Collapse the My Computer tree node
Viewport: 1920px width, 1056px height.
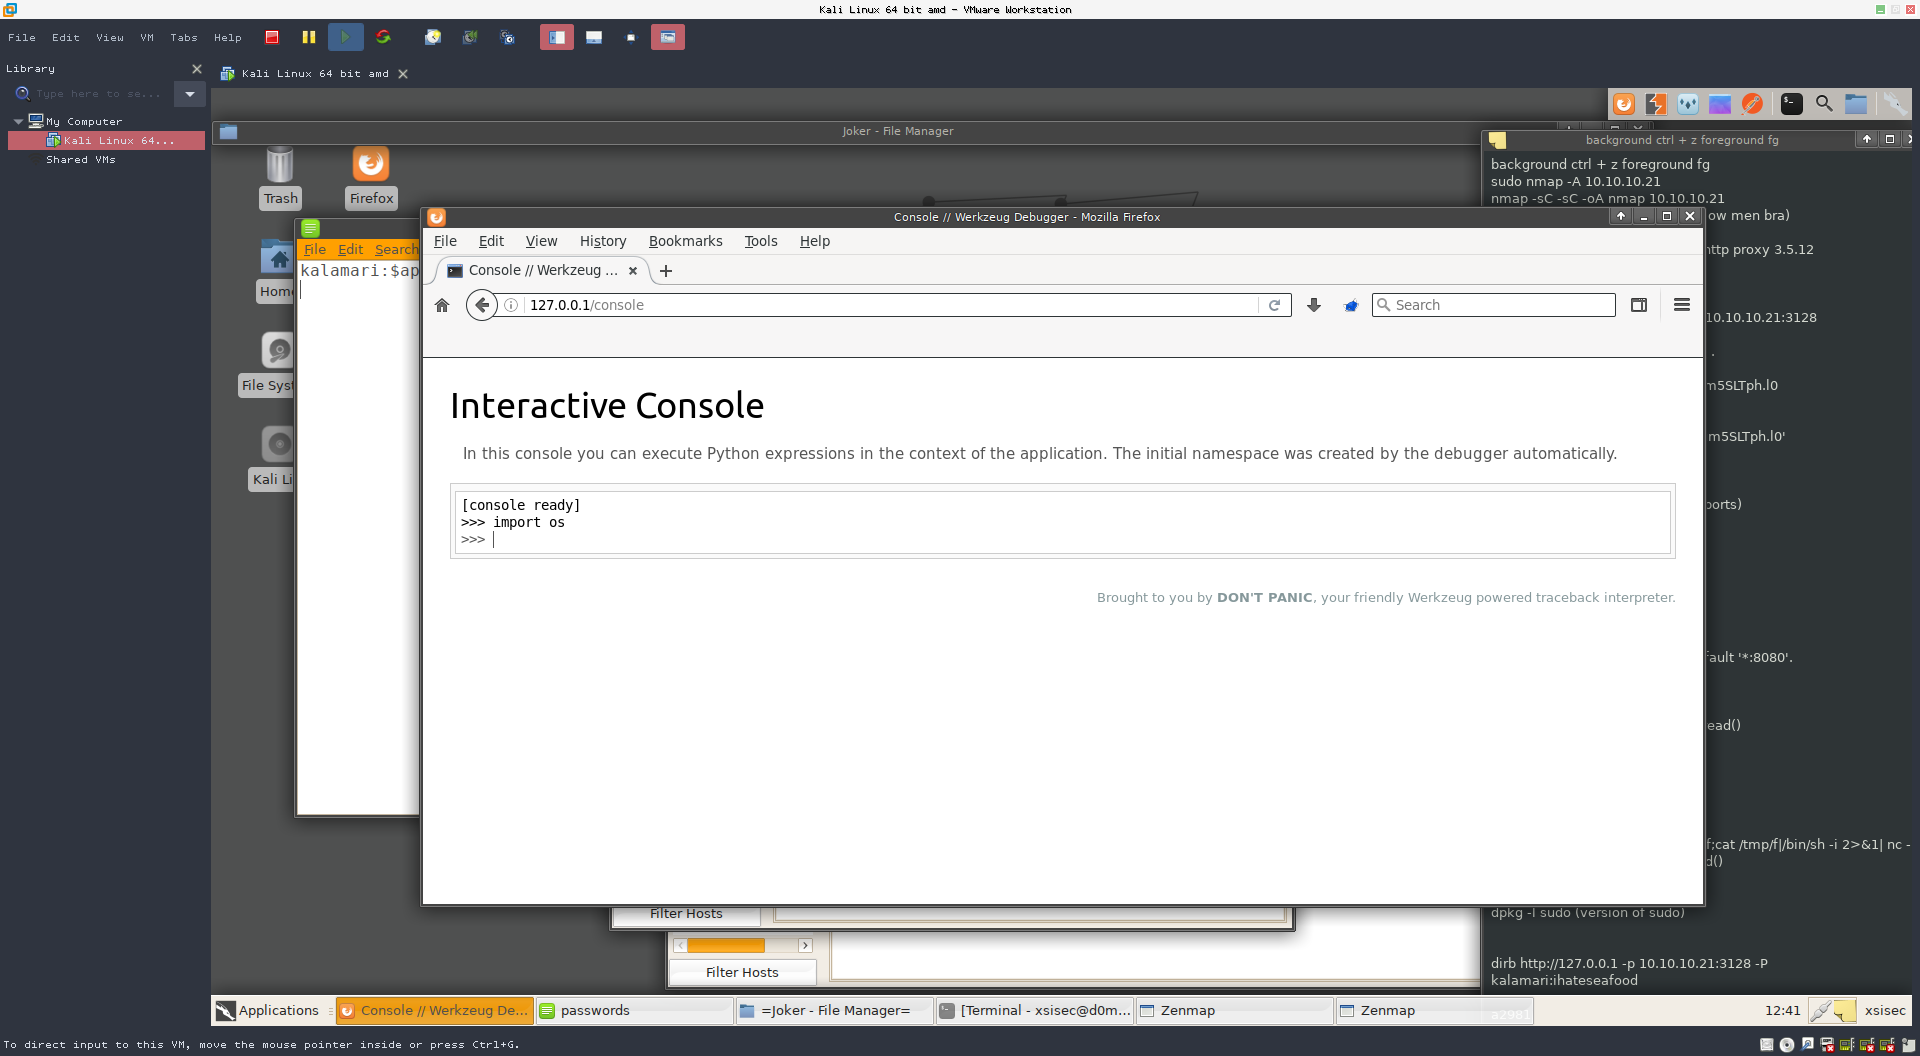tap(18, 121)
